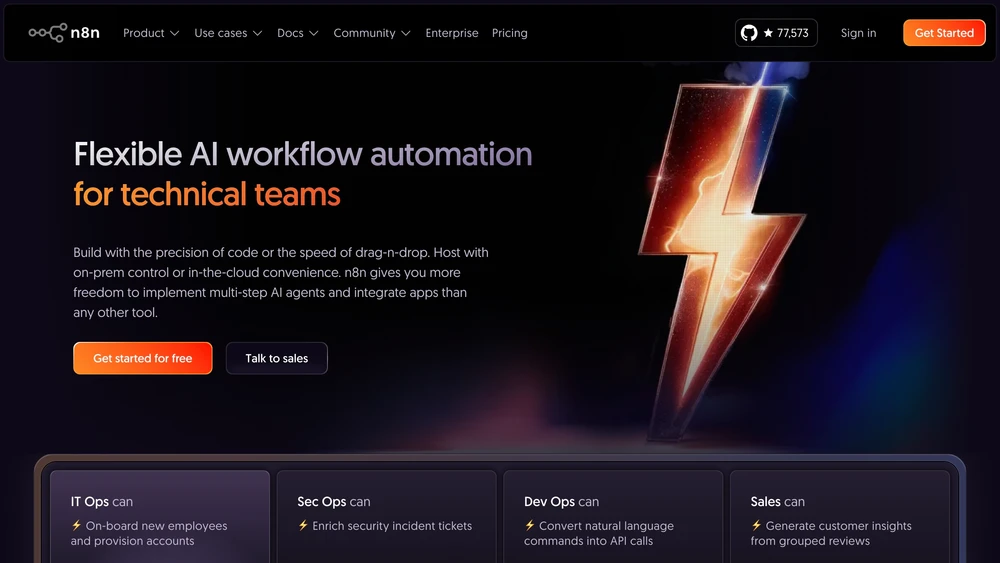Screen dimensions: 1000x563
Task: Expand the Use cases dropdown chevron
Action: (257, 33)
